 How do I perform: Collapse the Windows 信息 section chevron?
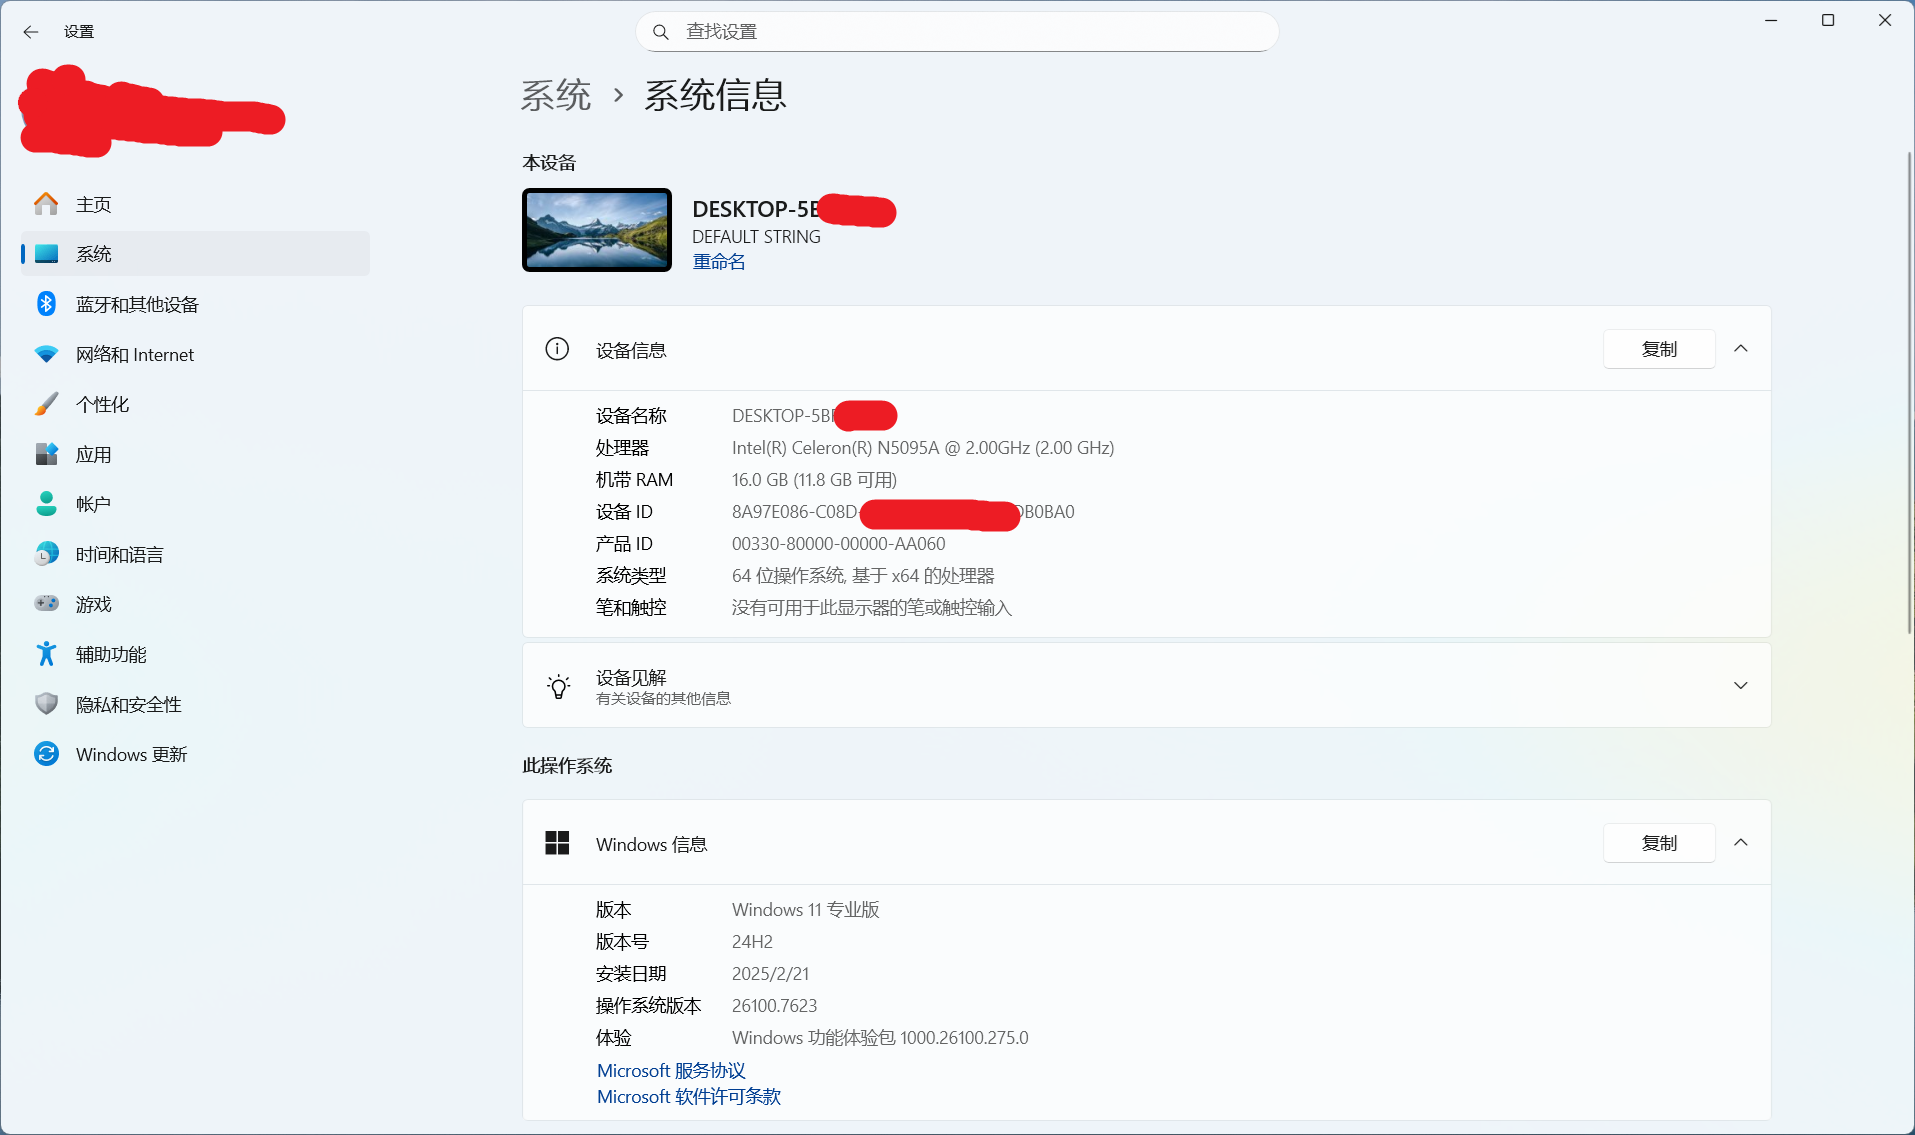[x=1741, y=843]
